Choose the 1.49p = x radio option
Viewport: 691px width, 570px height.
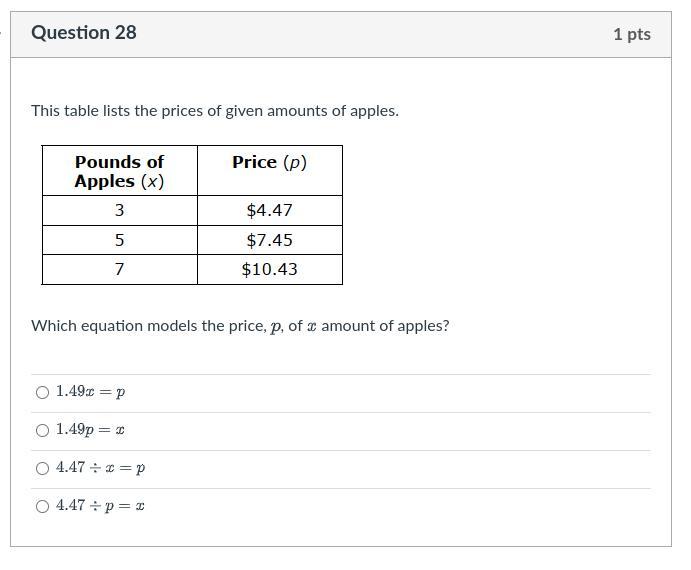coord(42,431)
